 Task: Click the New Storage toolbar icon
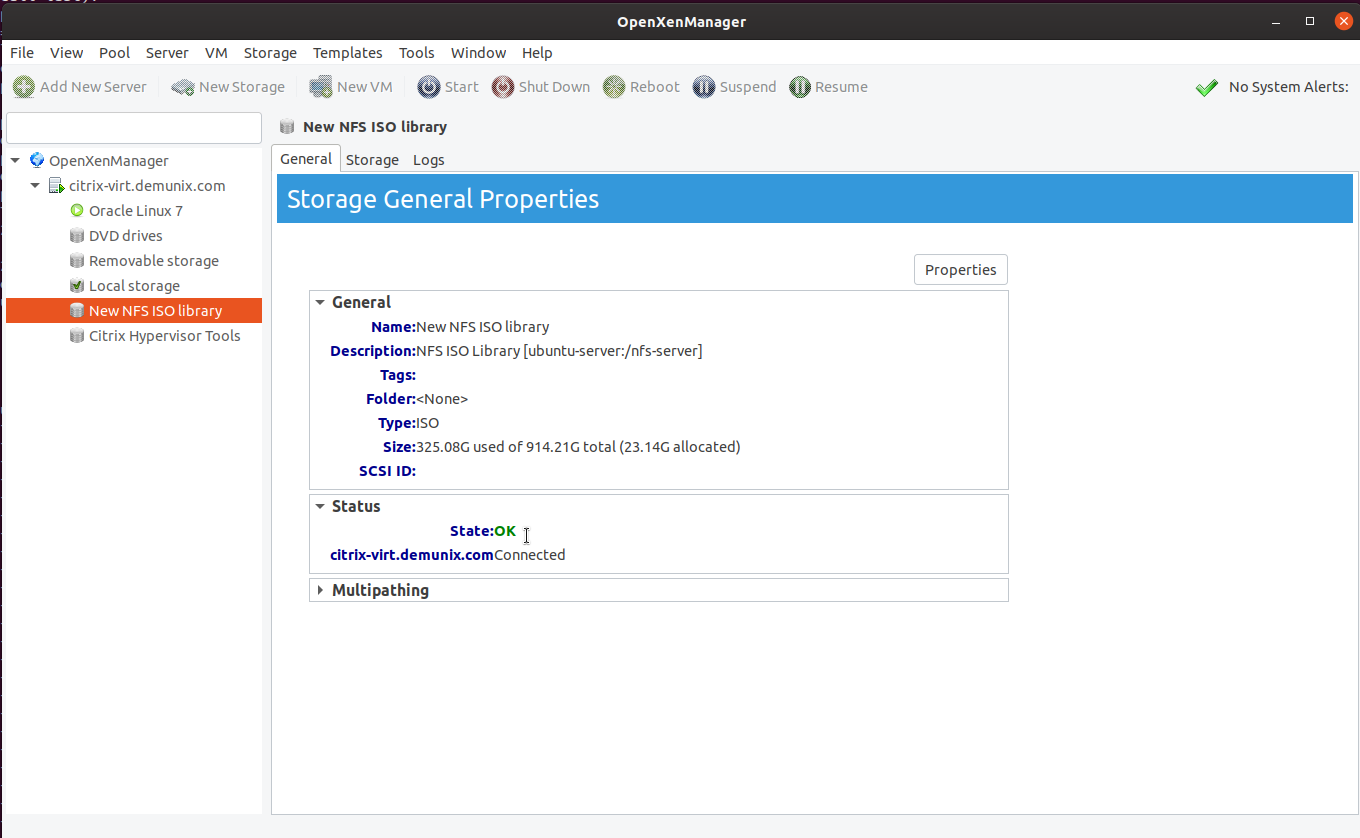tap(182, 87)
